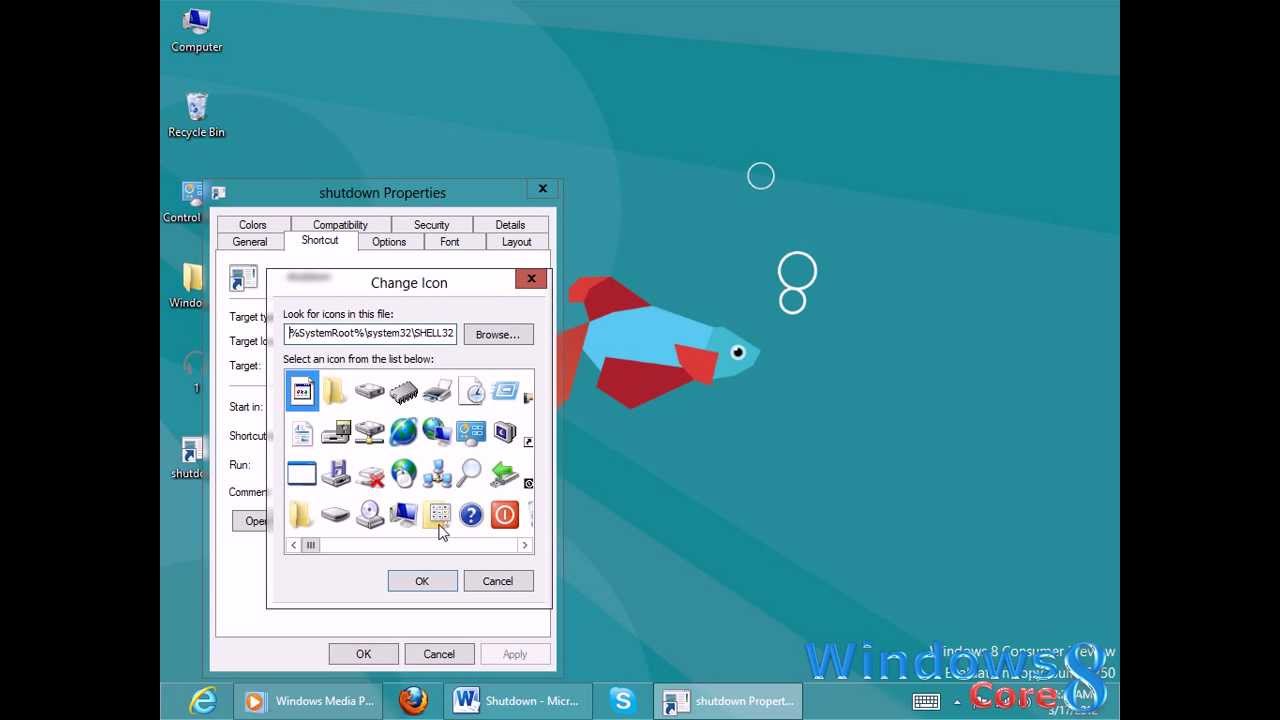Select the open folder icon in bottom row
Screen dimensions: 1280x720
point(302,514)
